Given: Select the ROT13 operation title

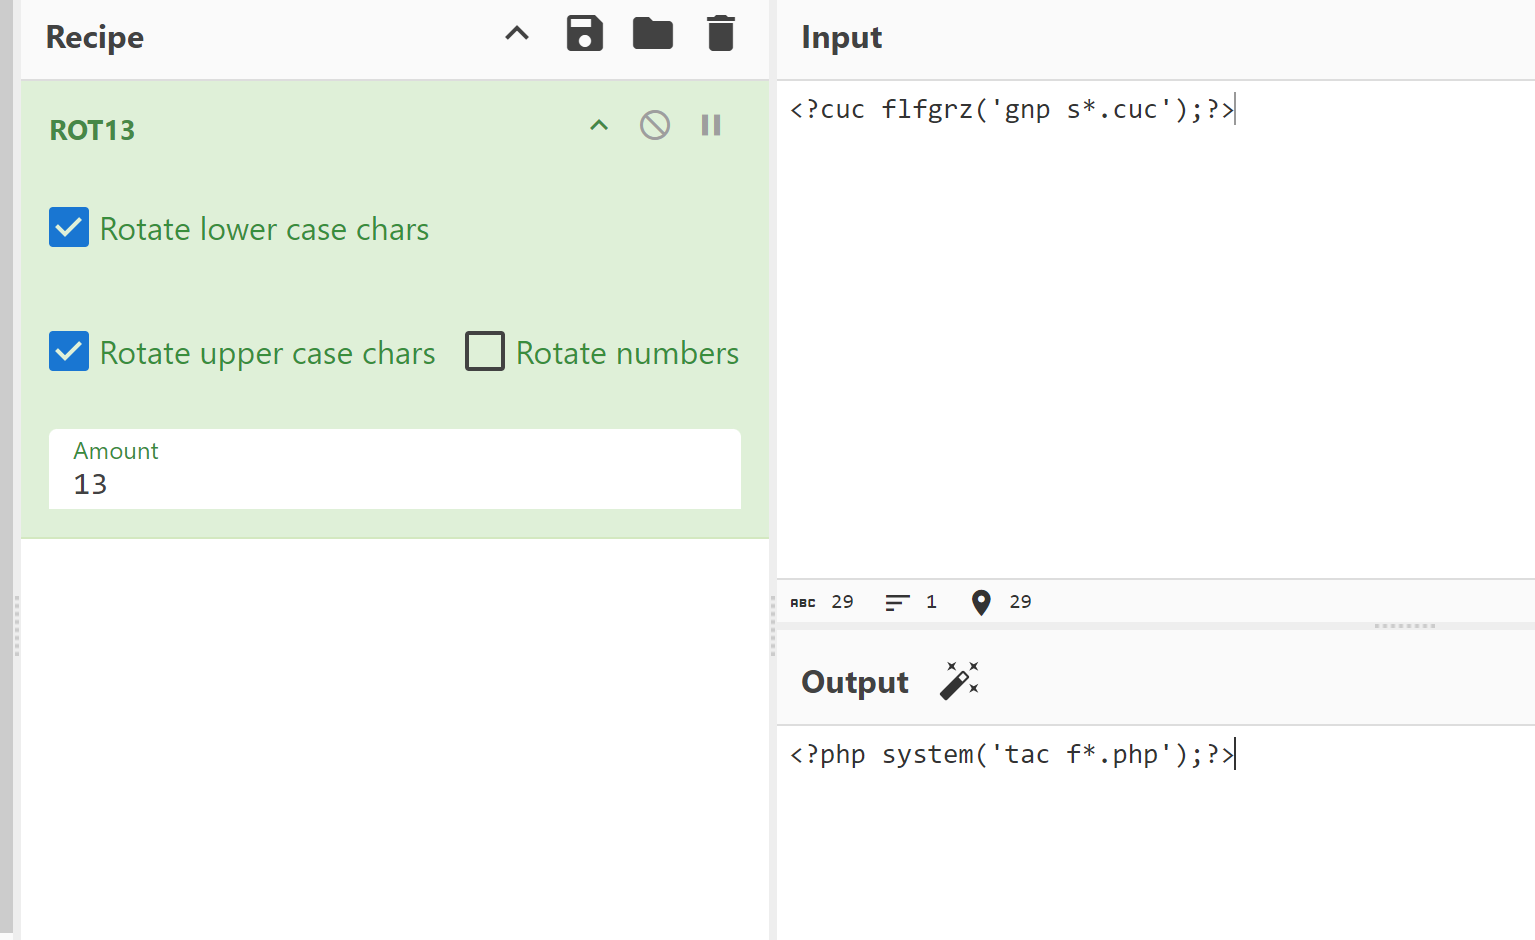Looking at the screenshot, I should [92, 130].
